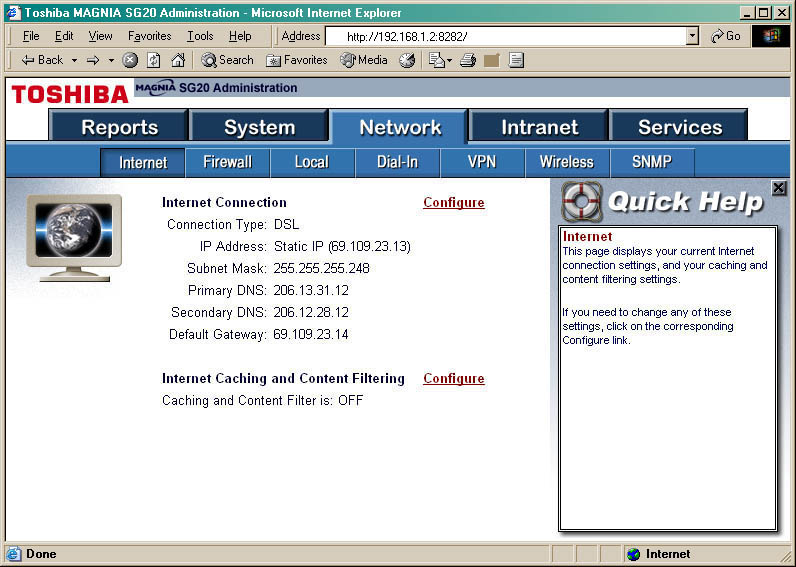This screenshot has width=796, height=567.
Task: Switch to the Services tab
Action: point(680,127)
